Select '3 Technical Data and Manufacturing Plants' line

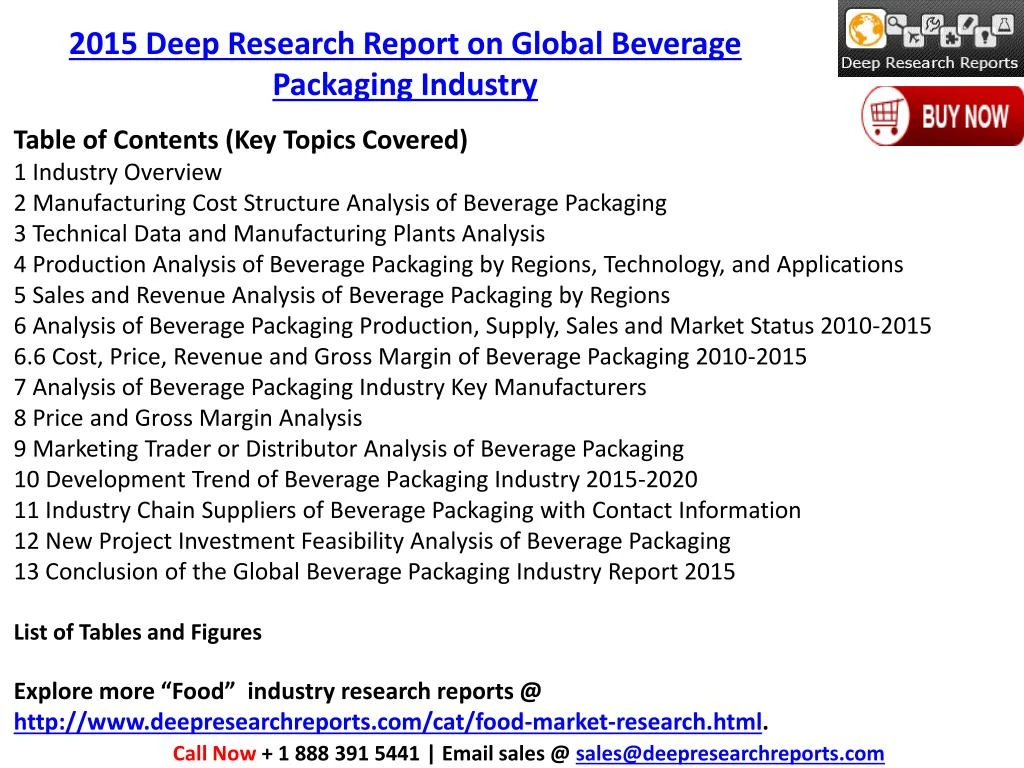[x=280, y=234]
